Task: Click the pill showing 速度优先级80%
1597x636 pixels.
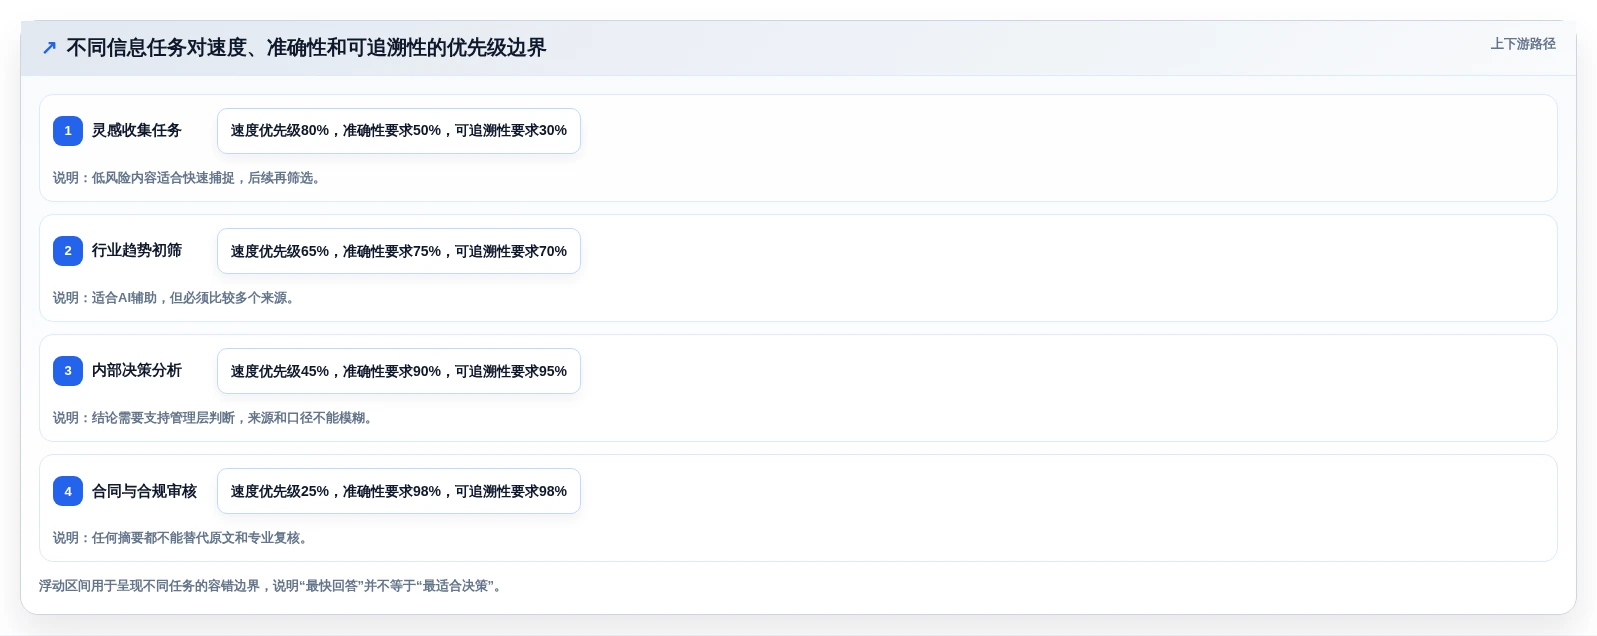Action: (x=399, y=131)
